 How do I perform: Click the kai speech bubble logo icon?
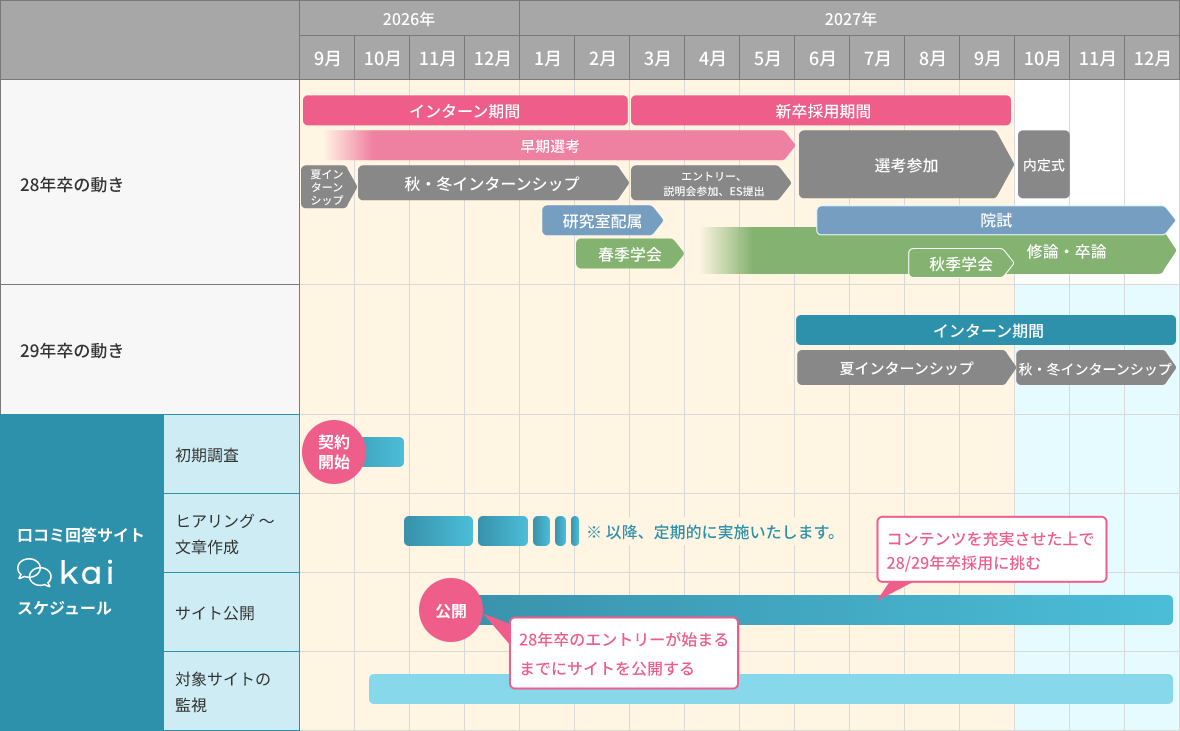point(35,573)
